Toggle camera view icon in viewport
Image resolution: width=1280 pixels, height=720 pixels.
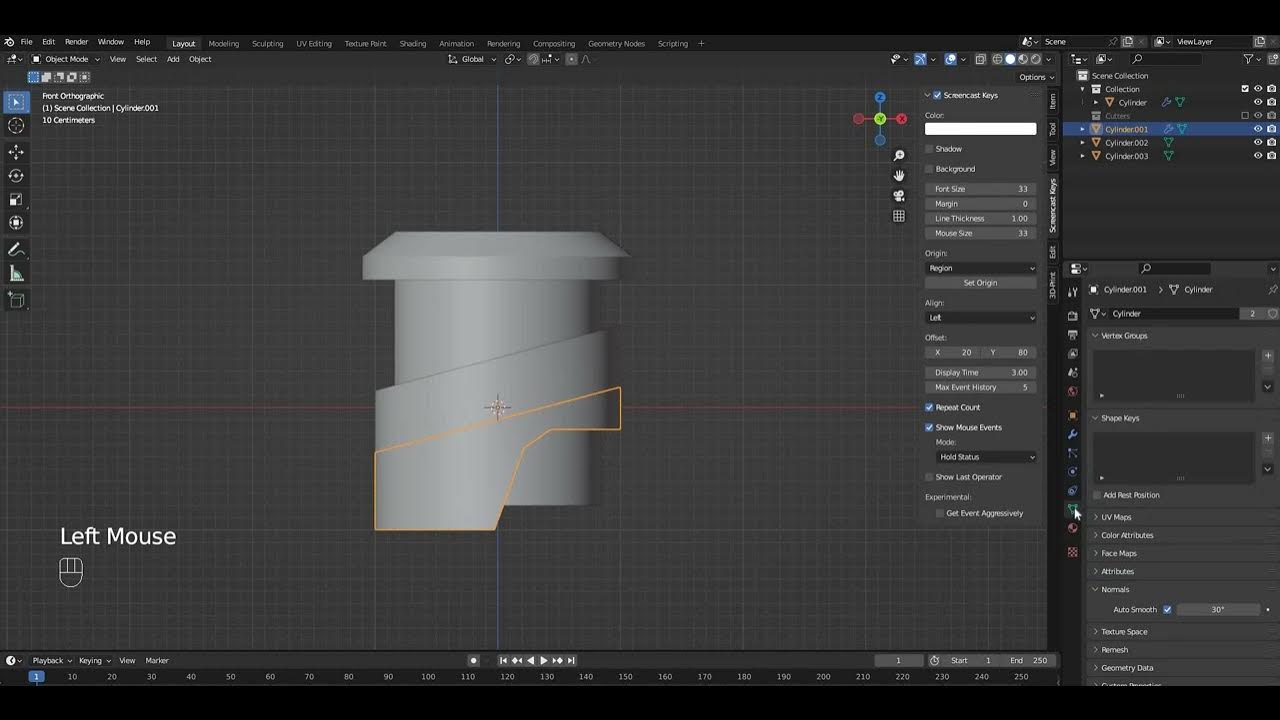tap(899, 196)
